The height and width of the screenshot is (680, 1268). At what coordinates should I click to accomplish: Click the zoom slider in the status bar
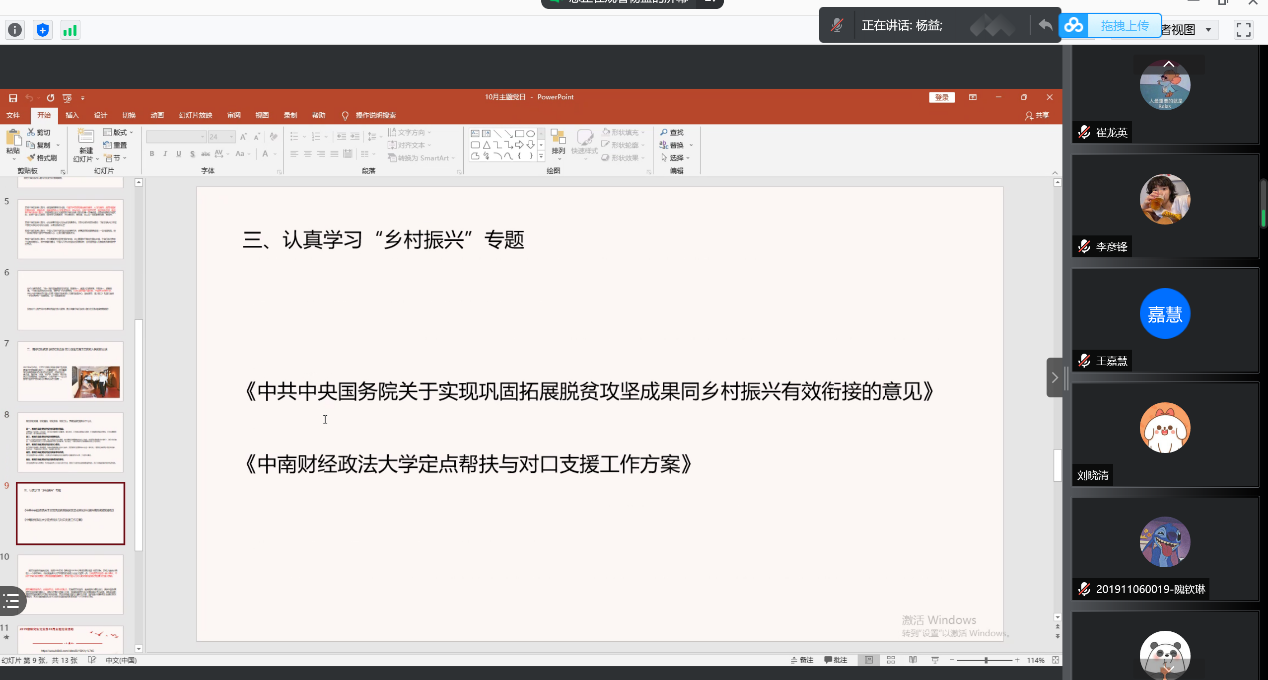click(986, 660)
